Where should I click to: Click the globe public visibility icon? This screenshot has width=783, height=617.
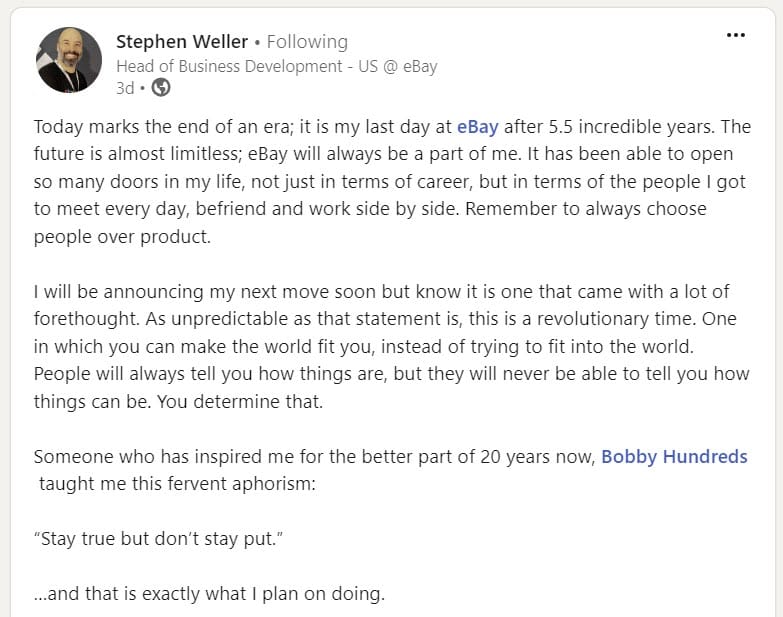[160, 88]
